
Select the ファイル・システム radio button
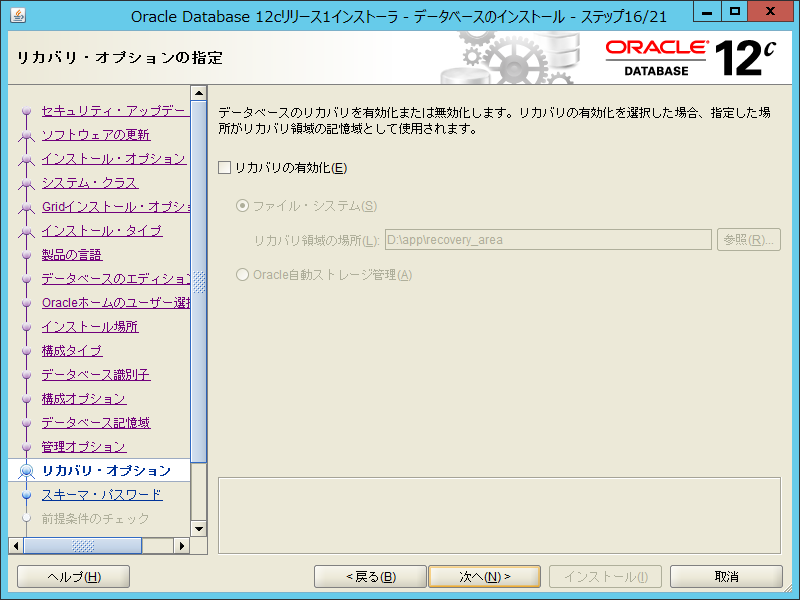(242, 206)
